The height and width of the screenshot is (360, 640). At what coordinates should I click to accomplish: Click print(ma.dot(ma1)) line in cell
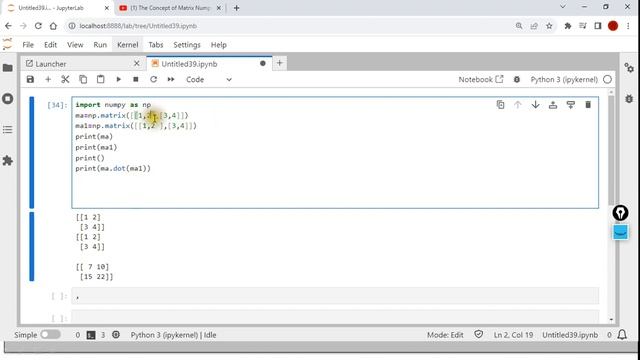click(x=113, y=168)
